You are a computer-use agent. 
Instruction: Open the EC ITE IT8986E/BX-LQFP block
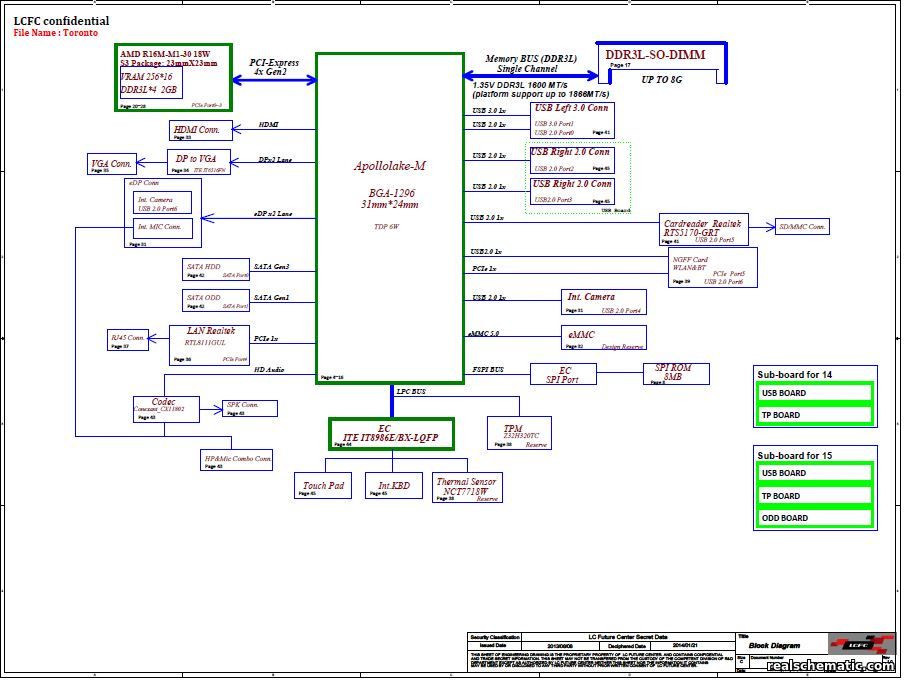tap(391, 434)
